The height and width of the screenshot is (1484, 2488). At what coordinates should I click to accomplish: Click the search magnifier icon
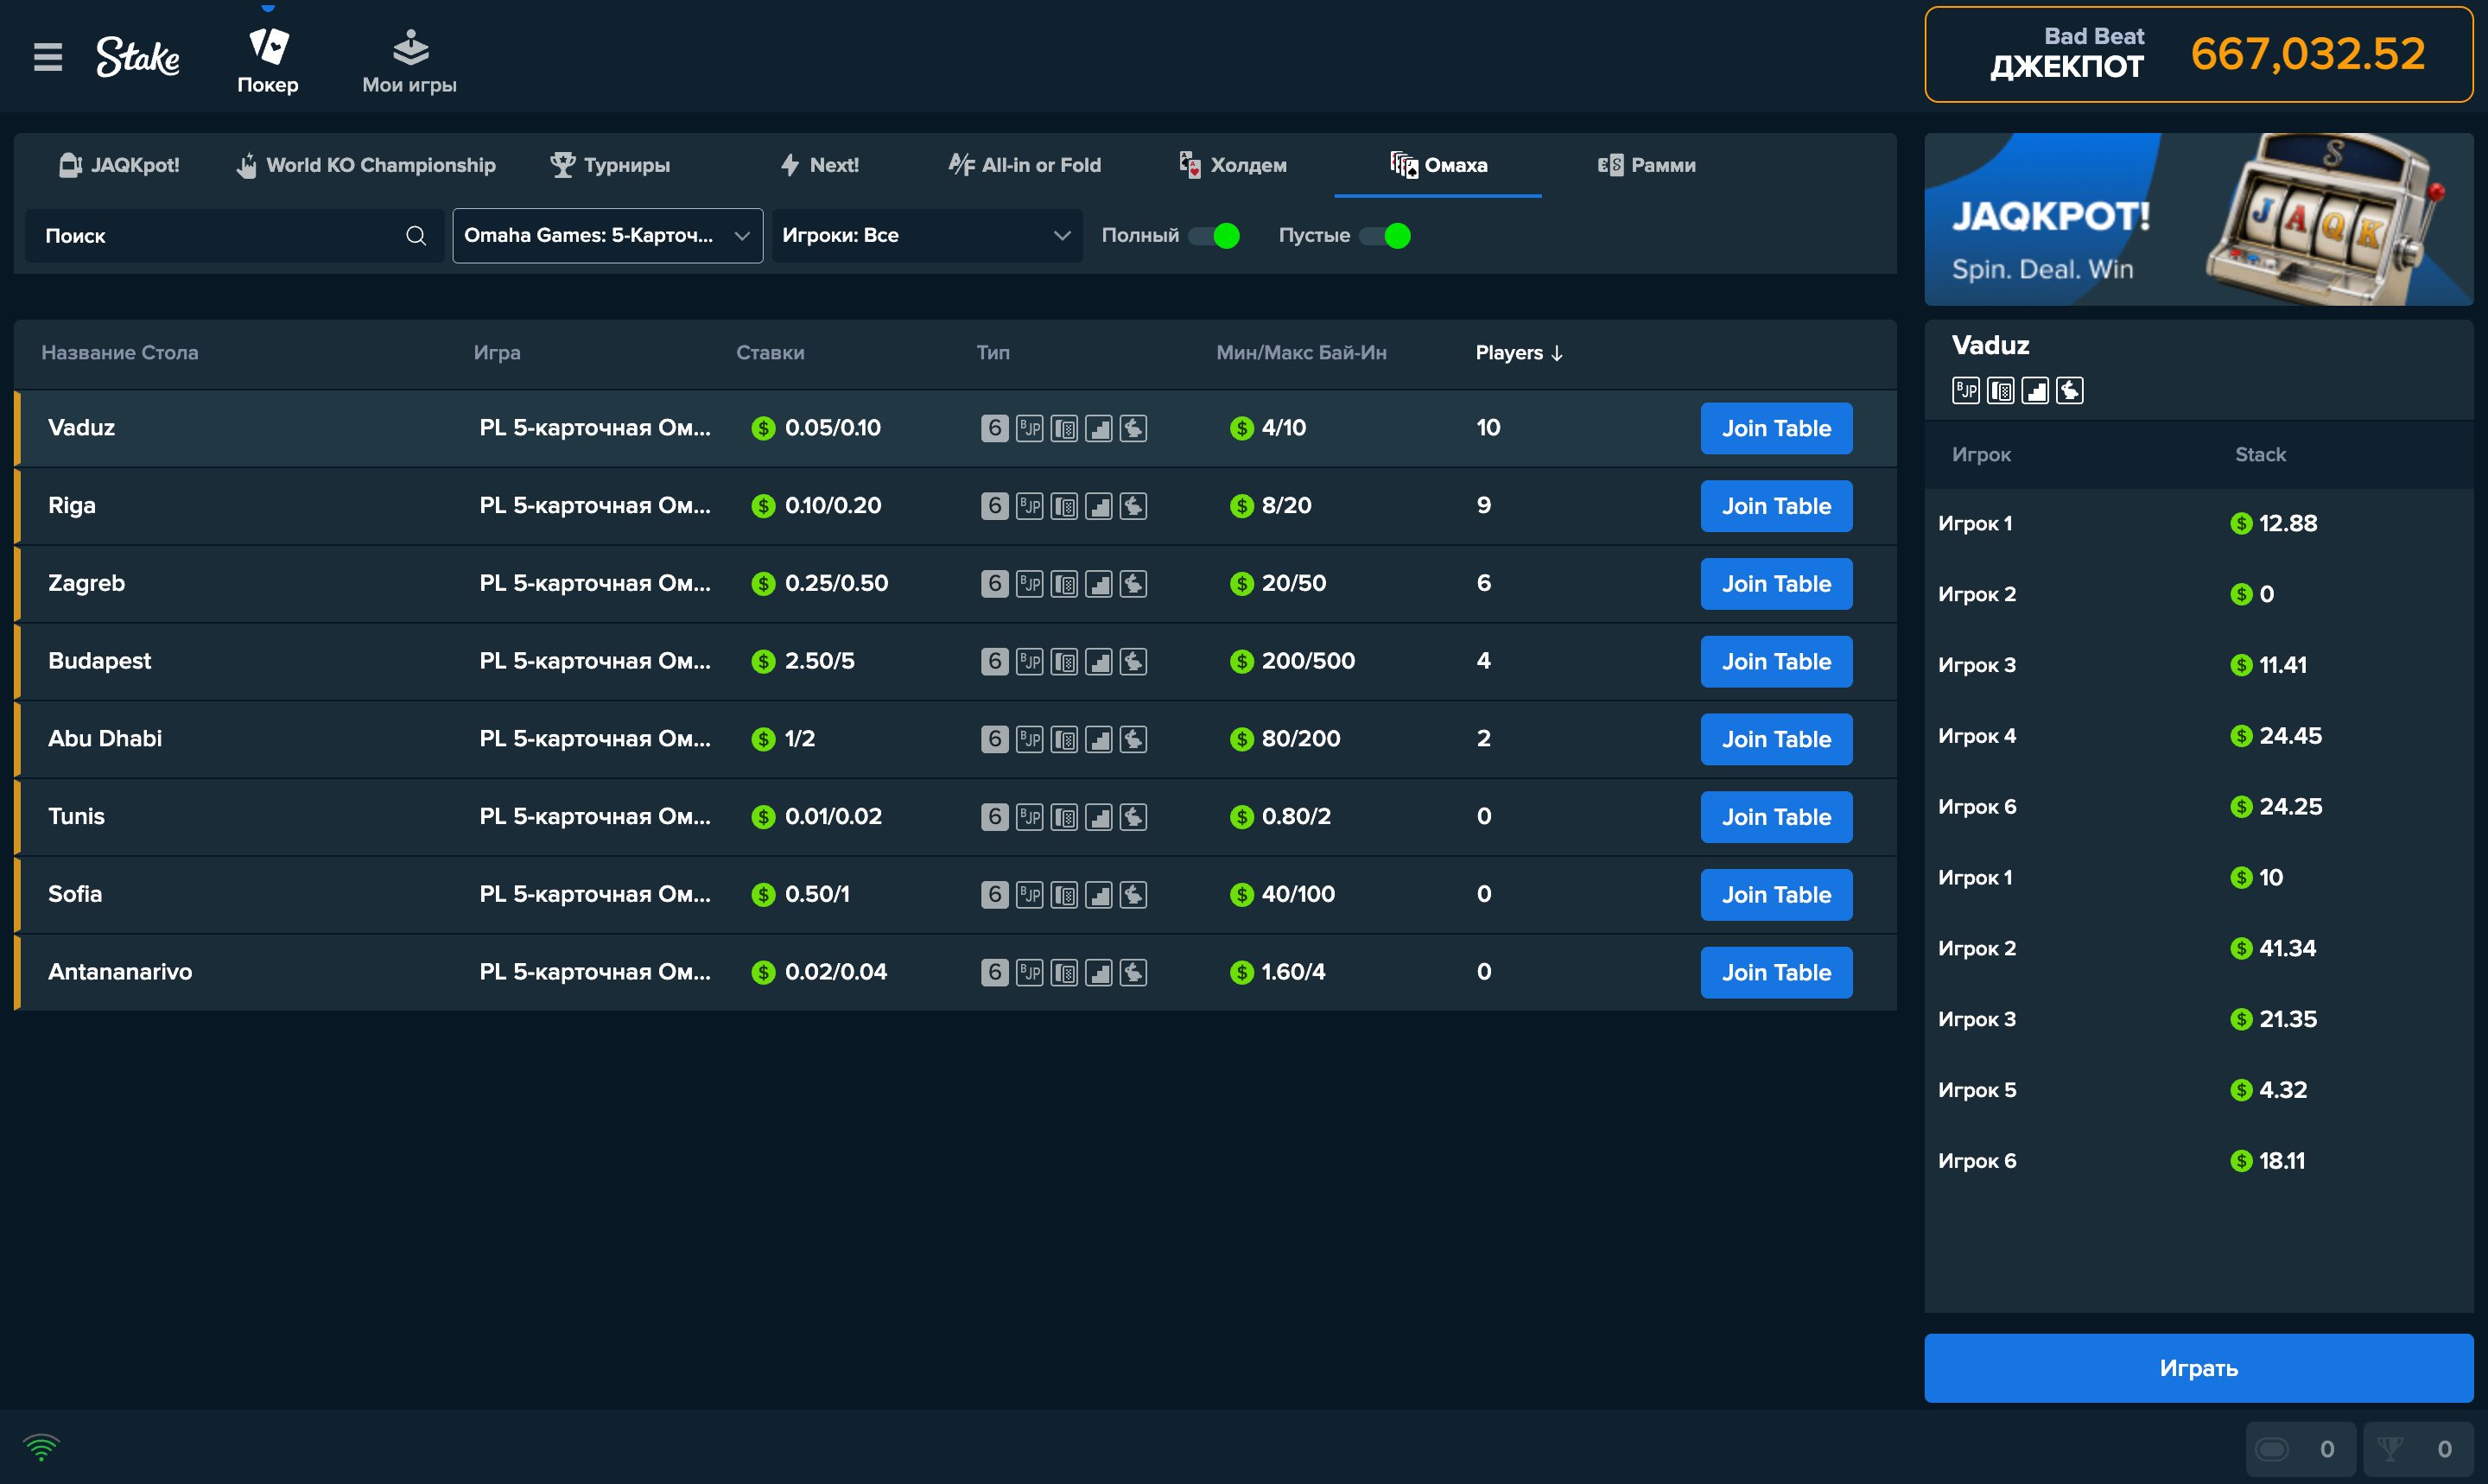[x=416, y=236]
